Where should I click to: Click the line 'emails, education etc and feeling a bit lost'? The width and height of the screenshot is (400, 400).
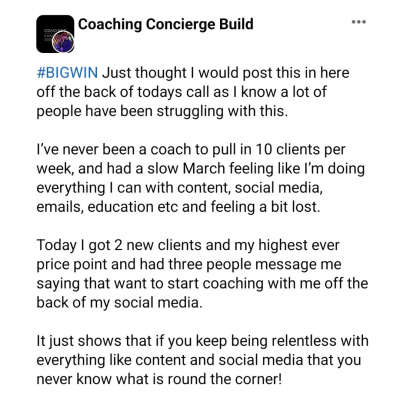pos(178,207)
